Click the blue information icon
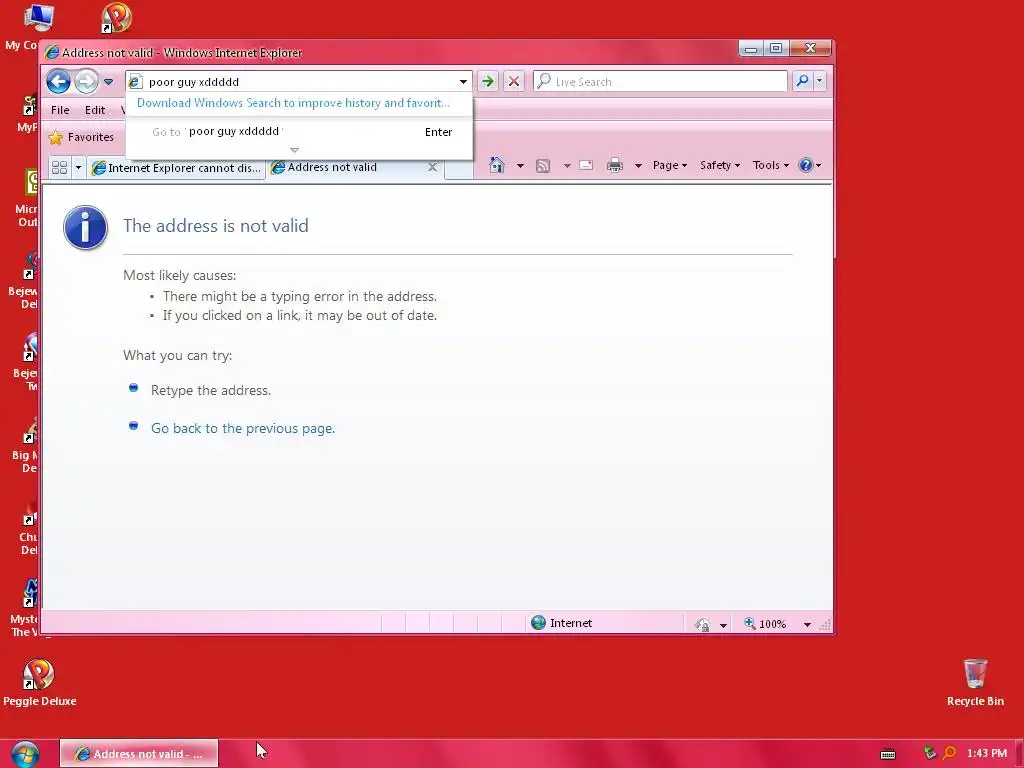 point(86,227)
